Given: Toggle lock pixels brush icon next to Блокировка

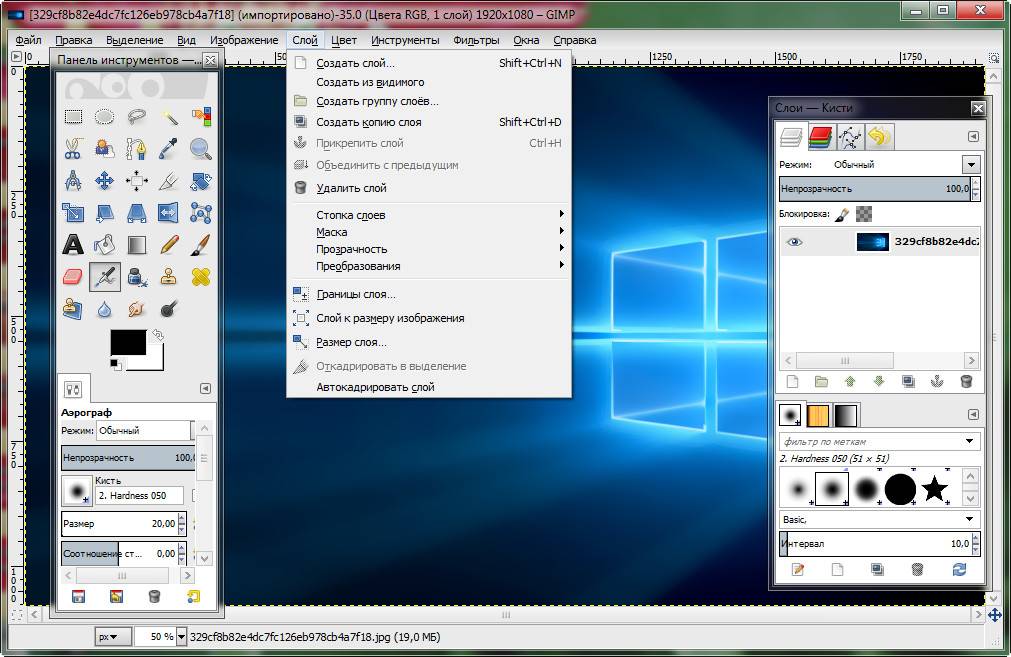Looking at the screenshot, I should coord(841,214).
